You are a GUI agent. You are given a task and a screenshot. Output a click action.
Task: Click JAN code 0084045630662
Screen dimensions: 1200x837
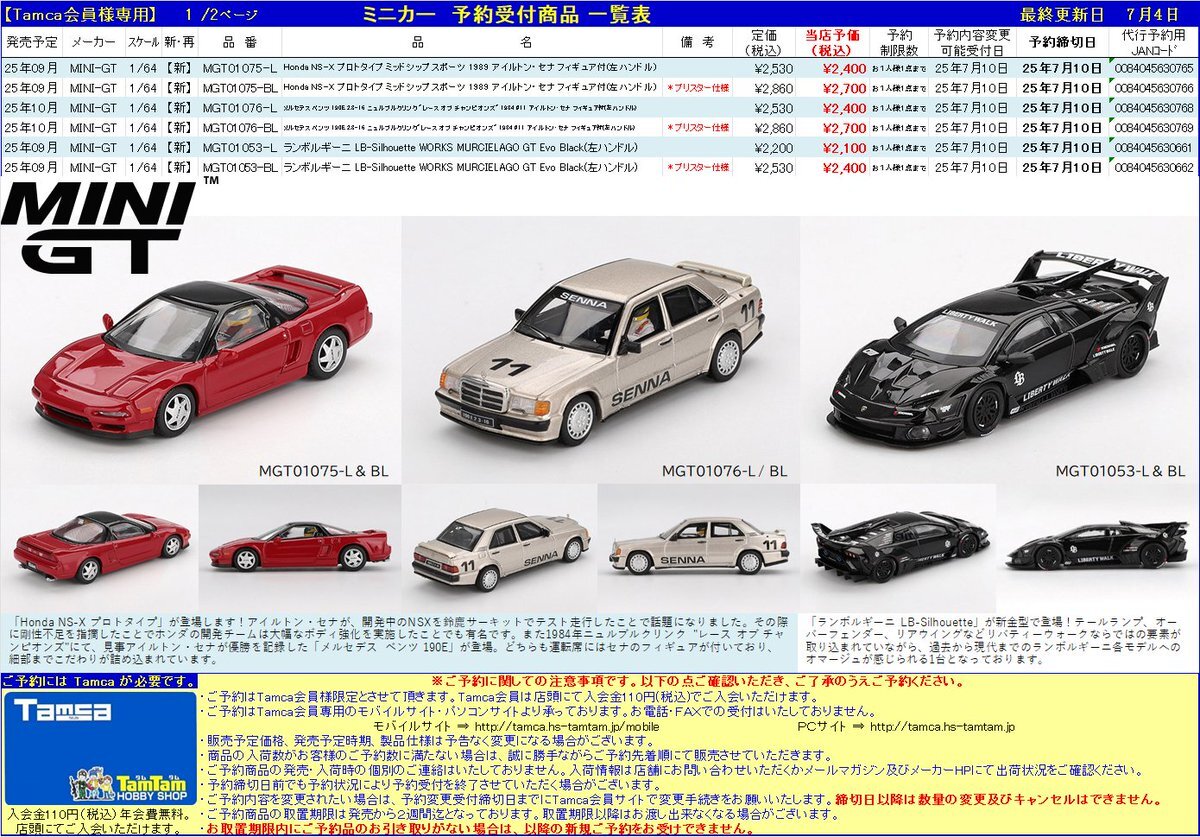(x=1155, y=168)
